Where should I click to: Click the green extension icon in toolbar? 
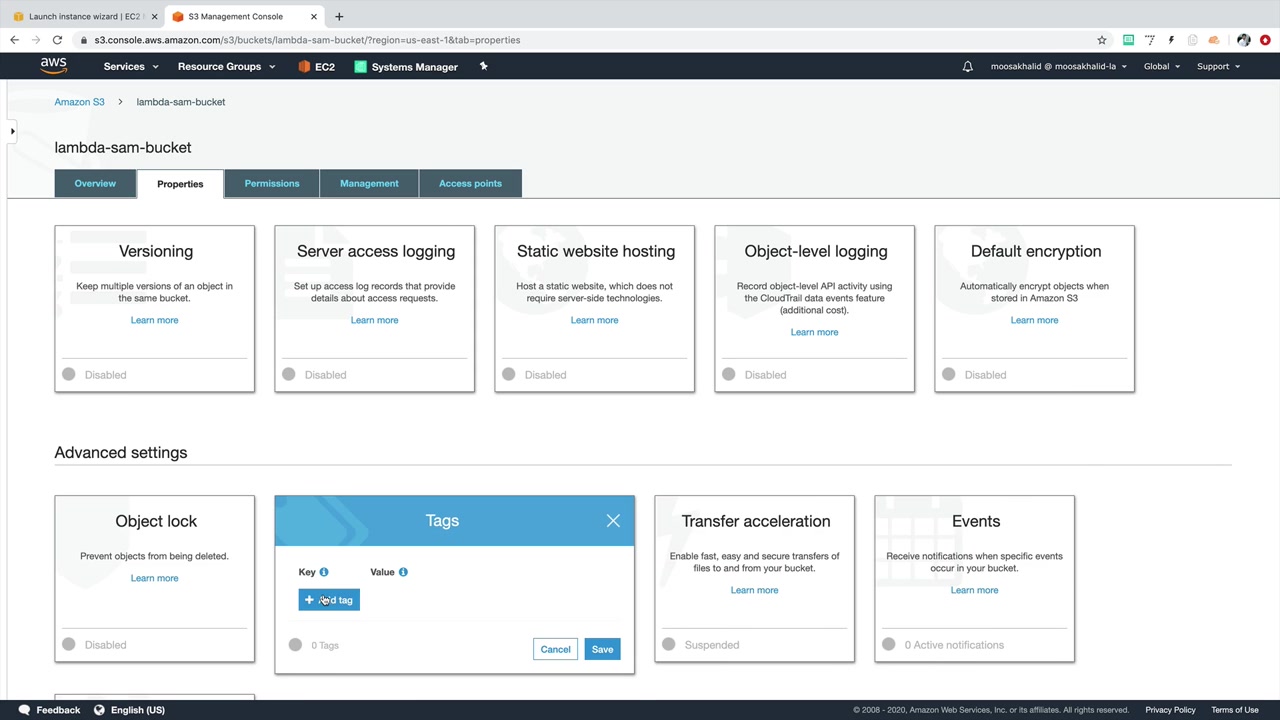pyautogui.click(x=1128, y=40)
